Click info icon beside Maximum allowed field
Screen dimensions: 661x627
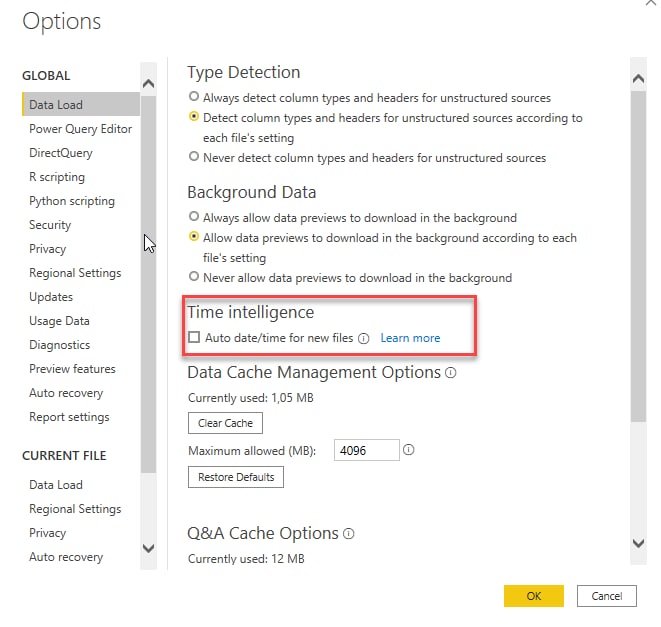click(x=408, y=450)
